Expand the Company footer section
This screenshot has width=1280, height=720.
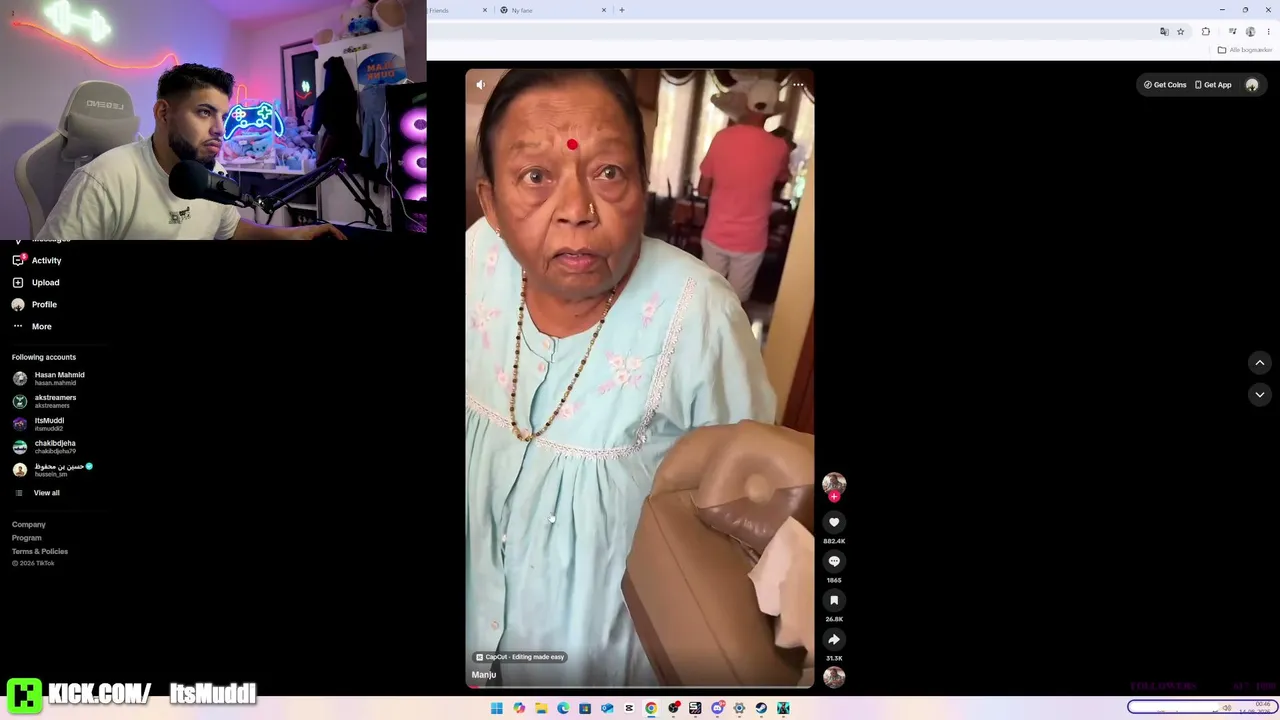(x=29, y=524)
